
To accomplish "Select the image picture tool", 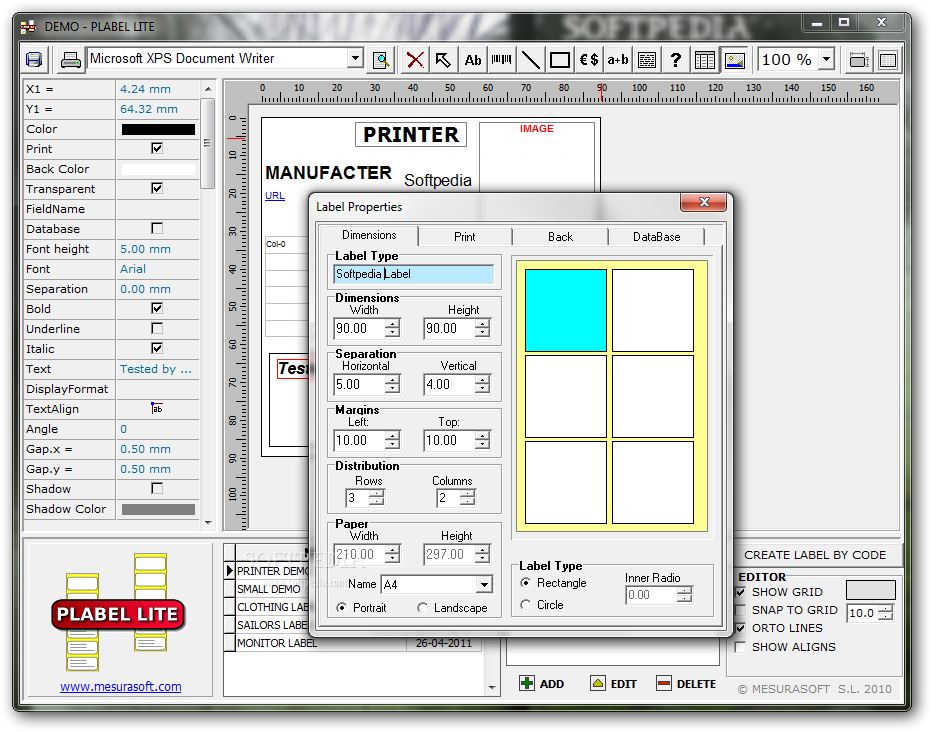I will (x=735, y=60).
